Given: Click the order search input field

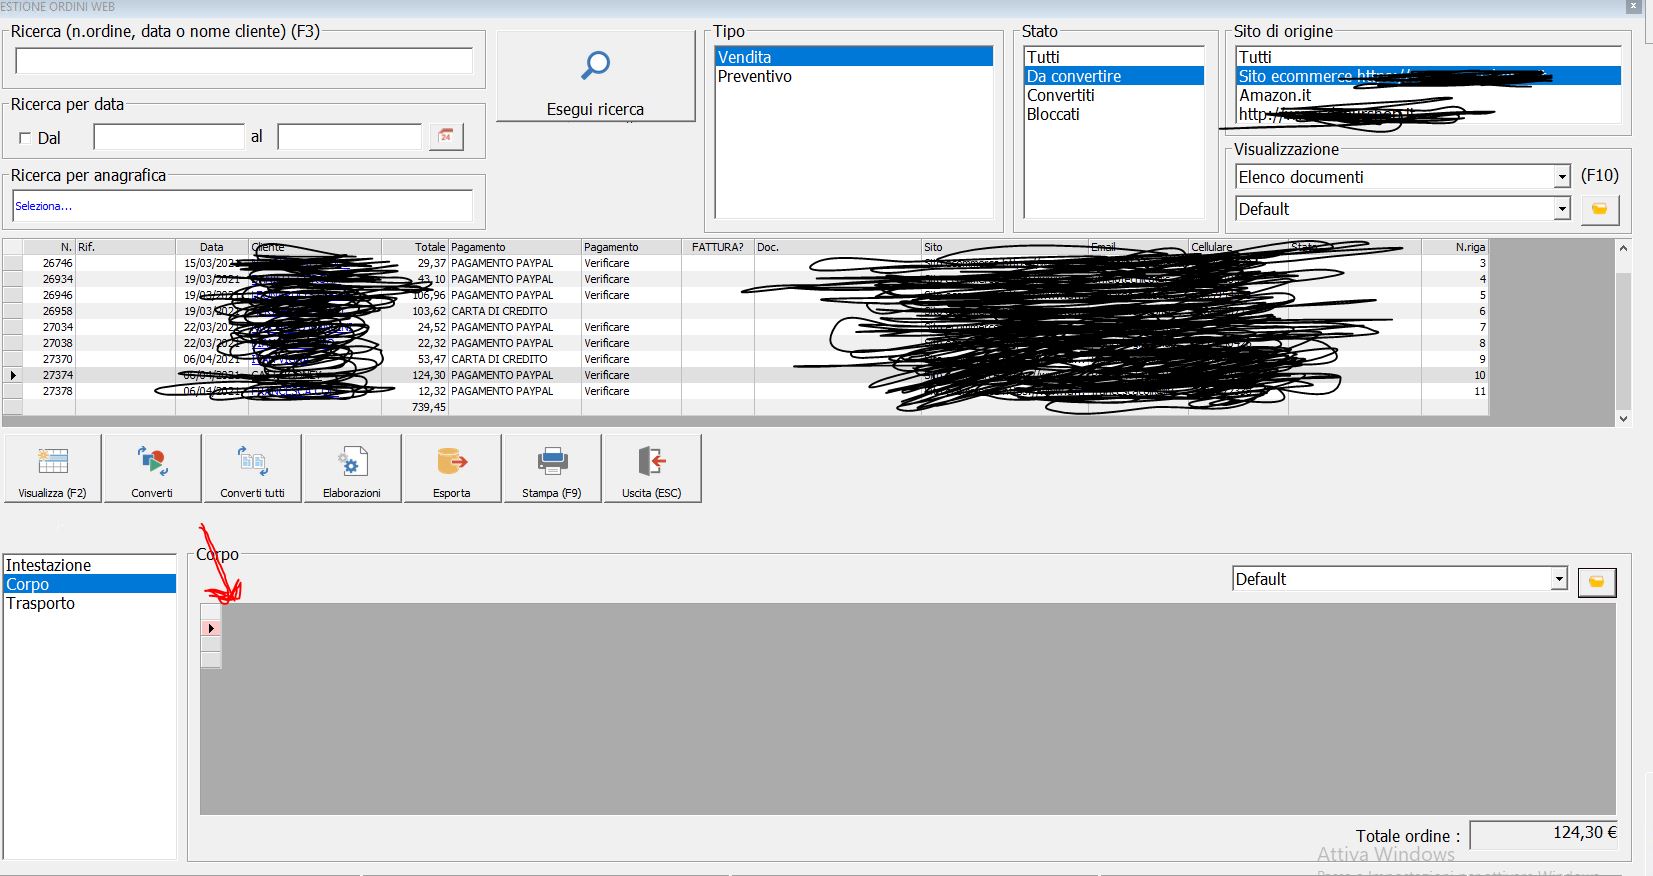Looking at the screenshot, I should click(x=244, y=60).
